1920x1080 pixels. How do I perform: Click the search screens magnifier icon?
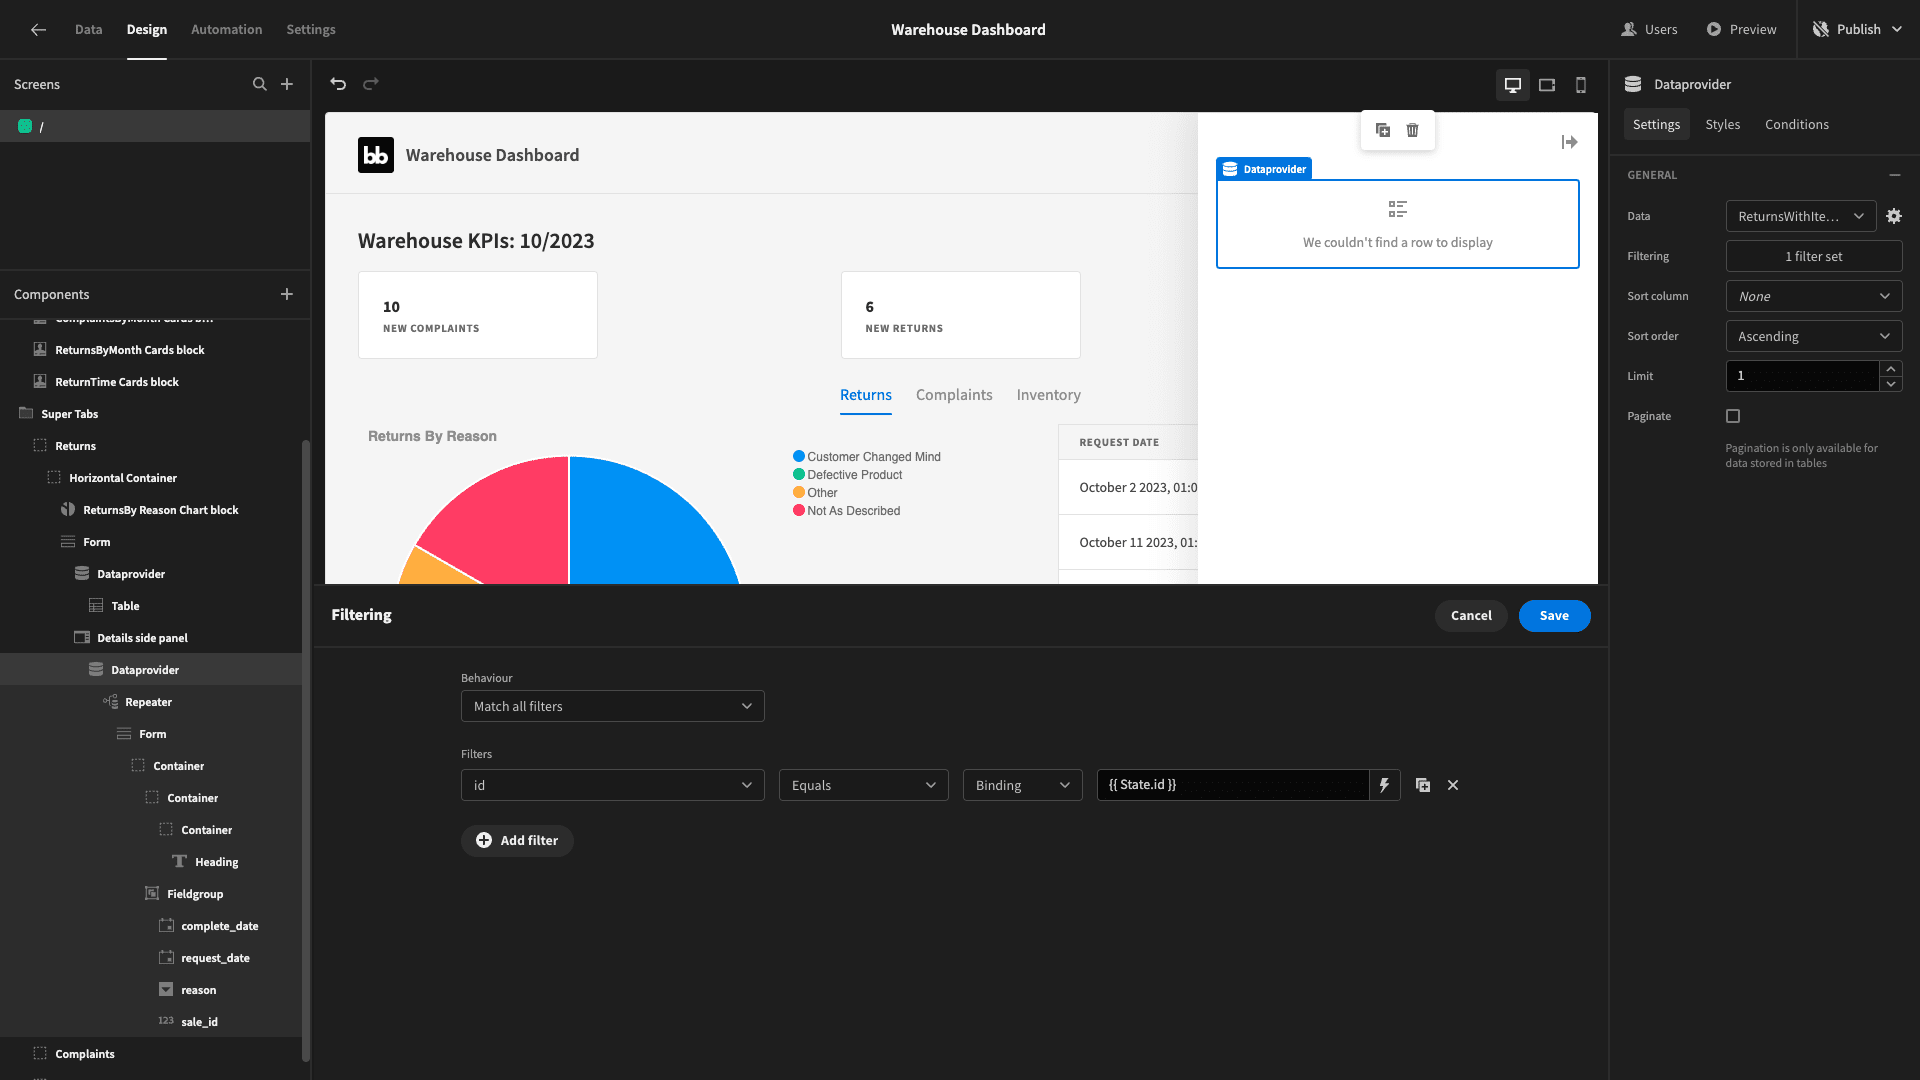click(x=260, y=84)
